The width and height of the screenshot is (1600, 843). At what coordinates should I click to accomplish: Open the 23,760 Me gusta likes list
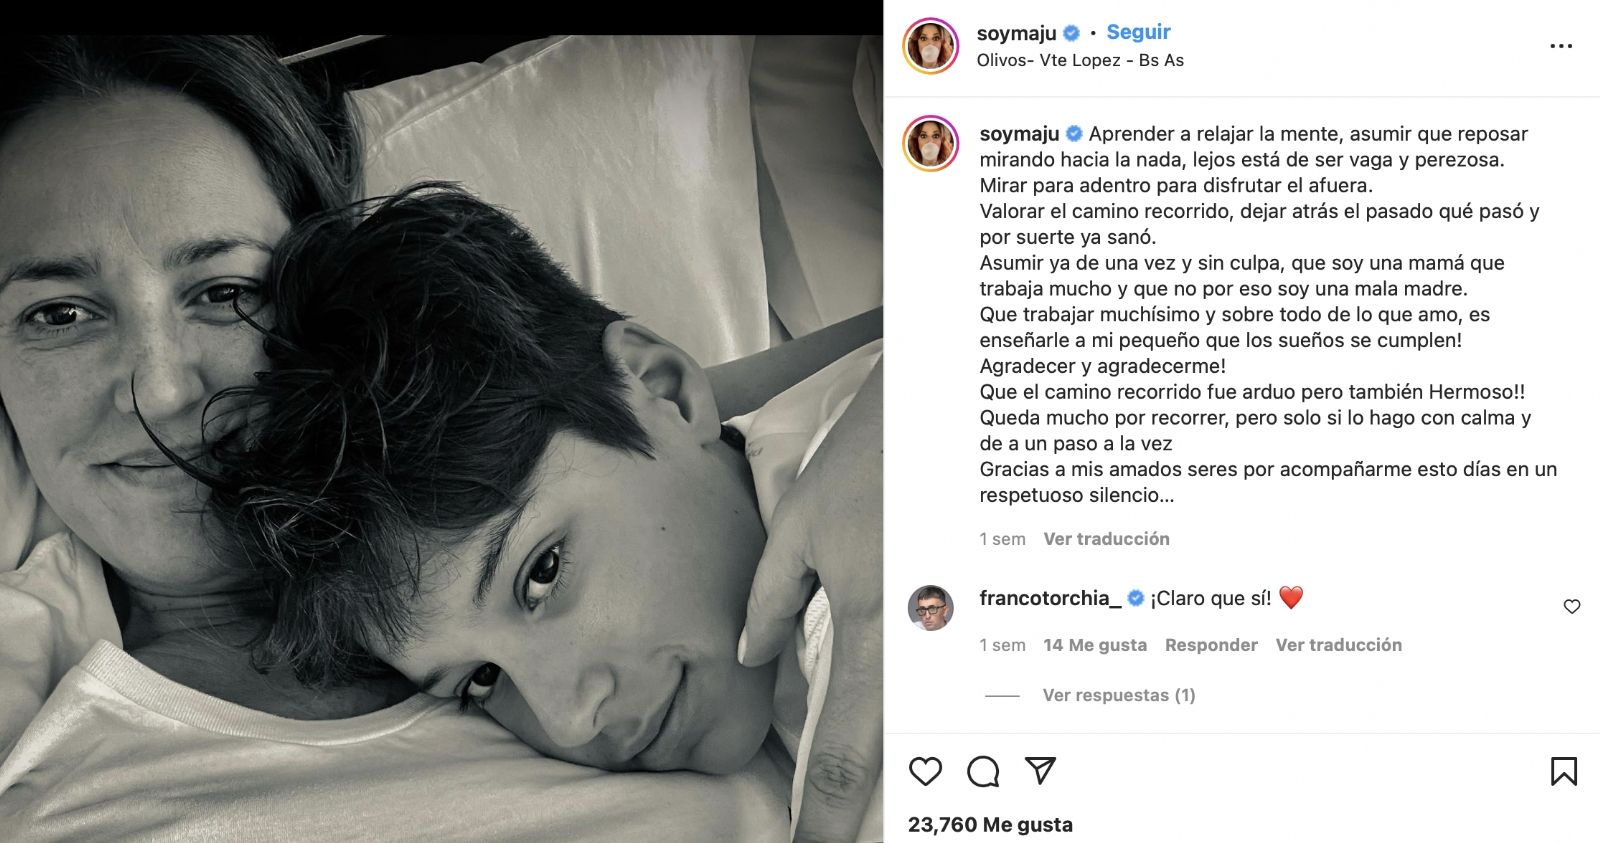(x=990, y=824)
